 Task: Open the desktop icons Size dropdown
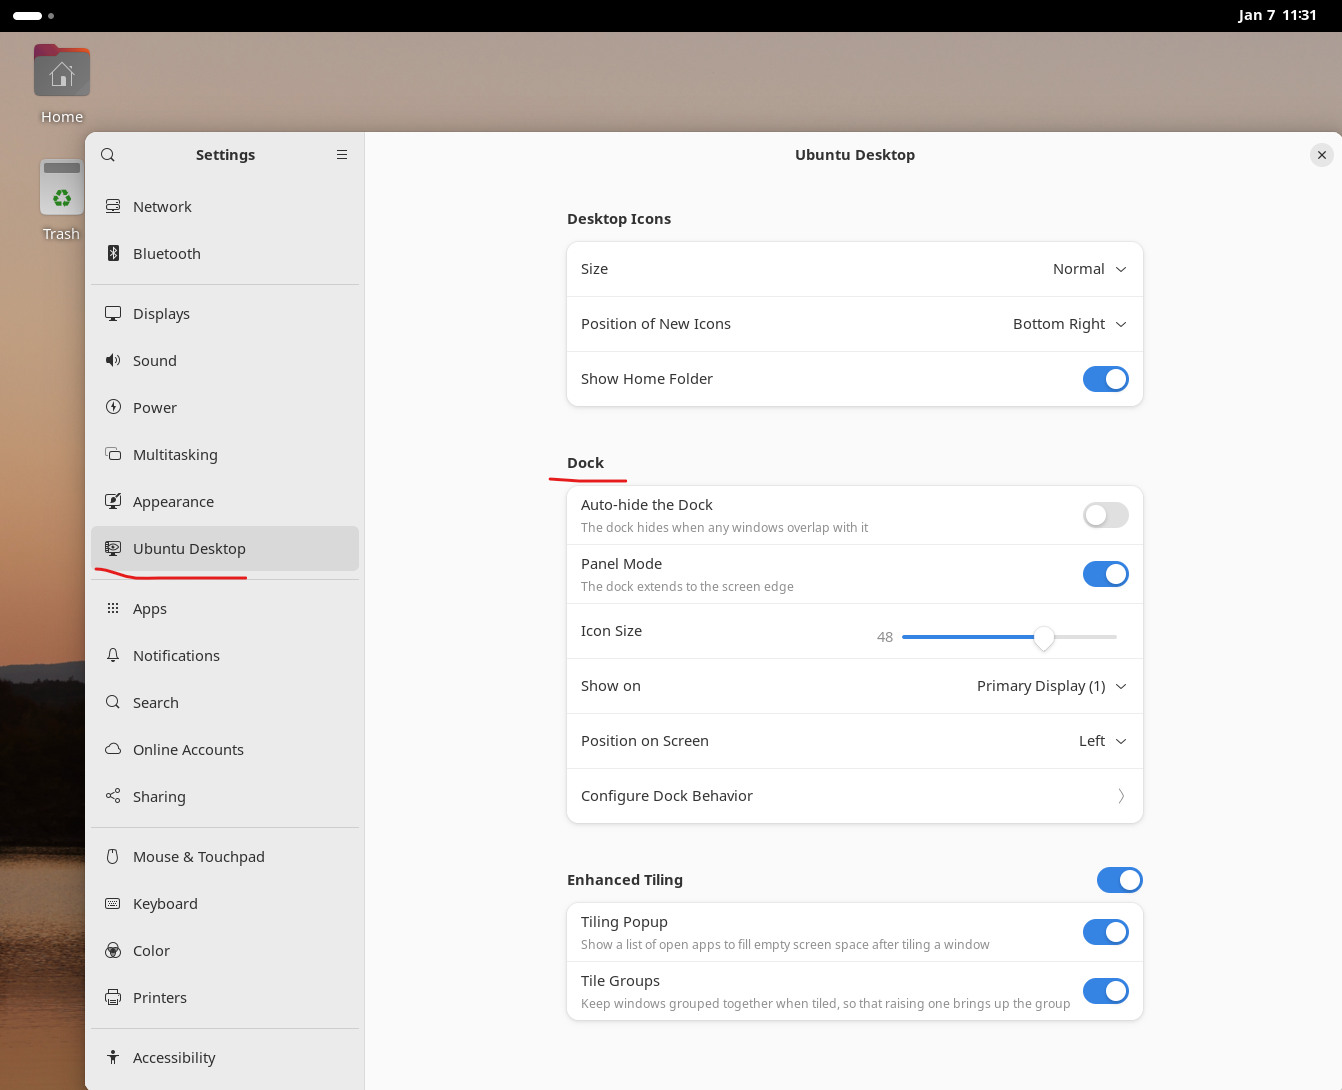click(x=1090, y=269)
